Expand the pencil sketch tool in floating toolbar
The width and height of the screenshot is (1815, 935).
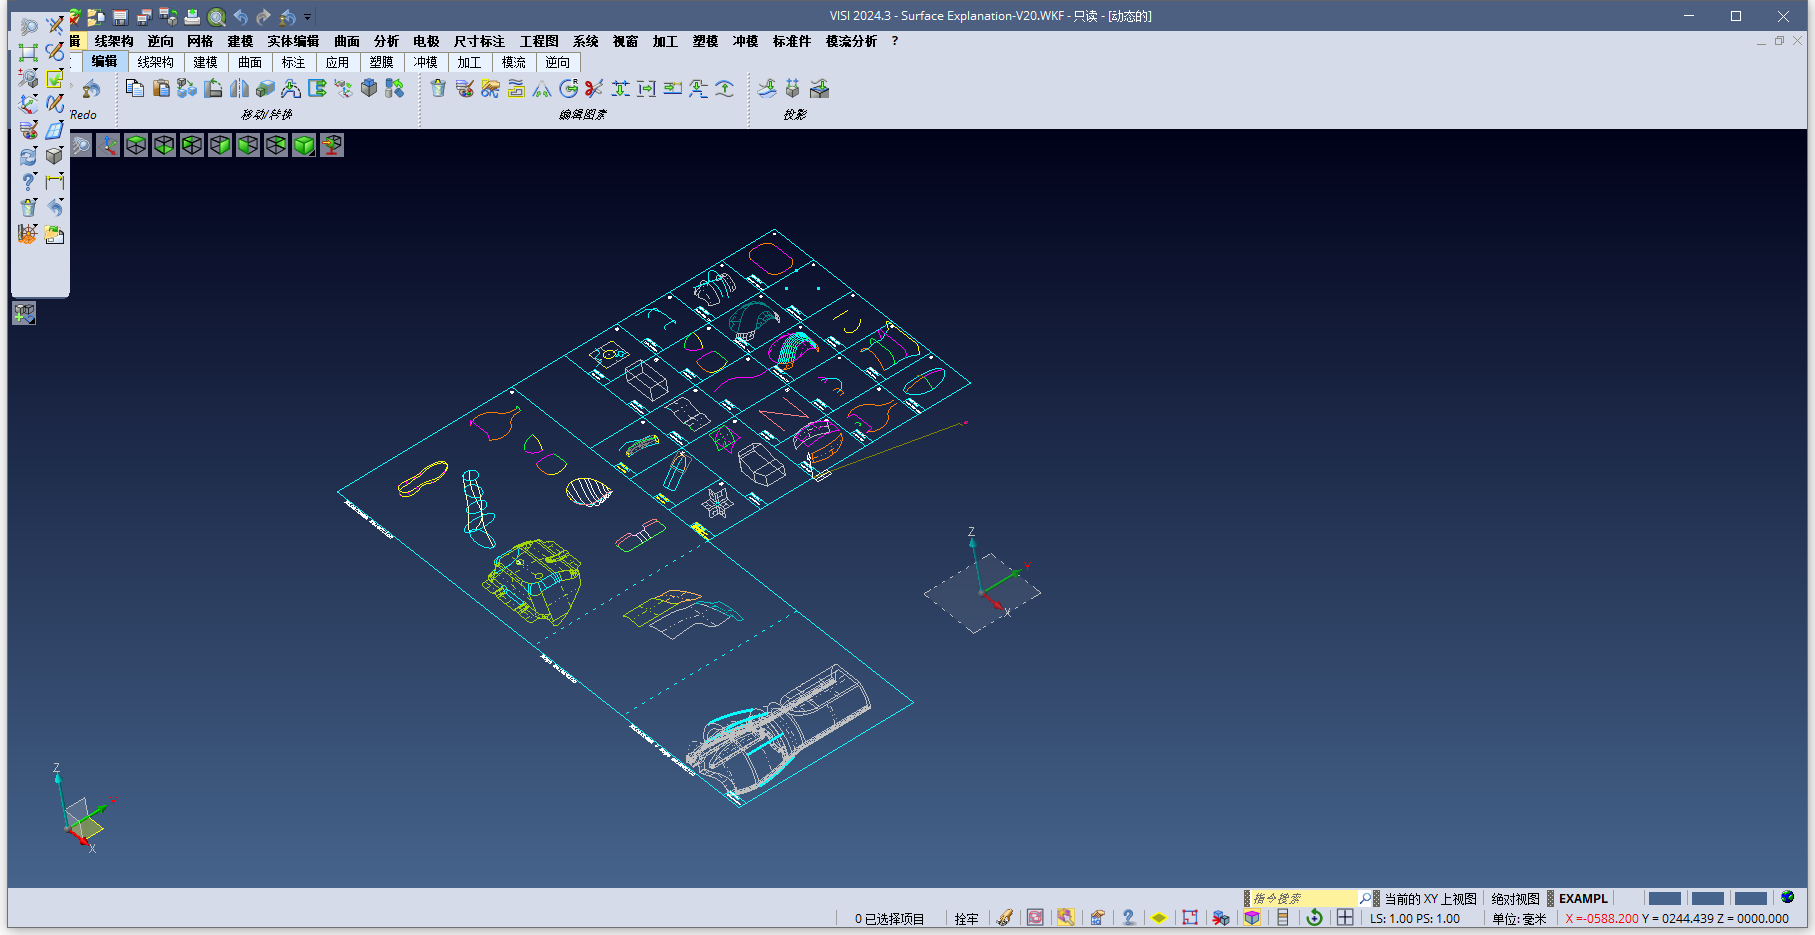coord(55,26)
